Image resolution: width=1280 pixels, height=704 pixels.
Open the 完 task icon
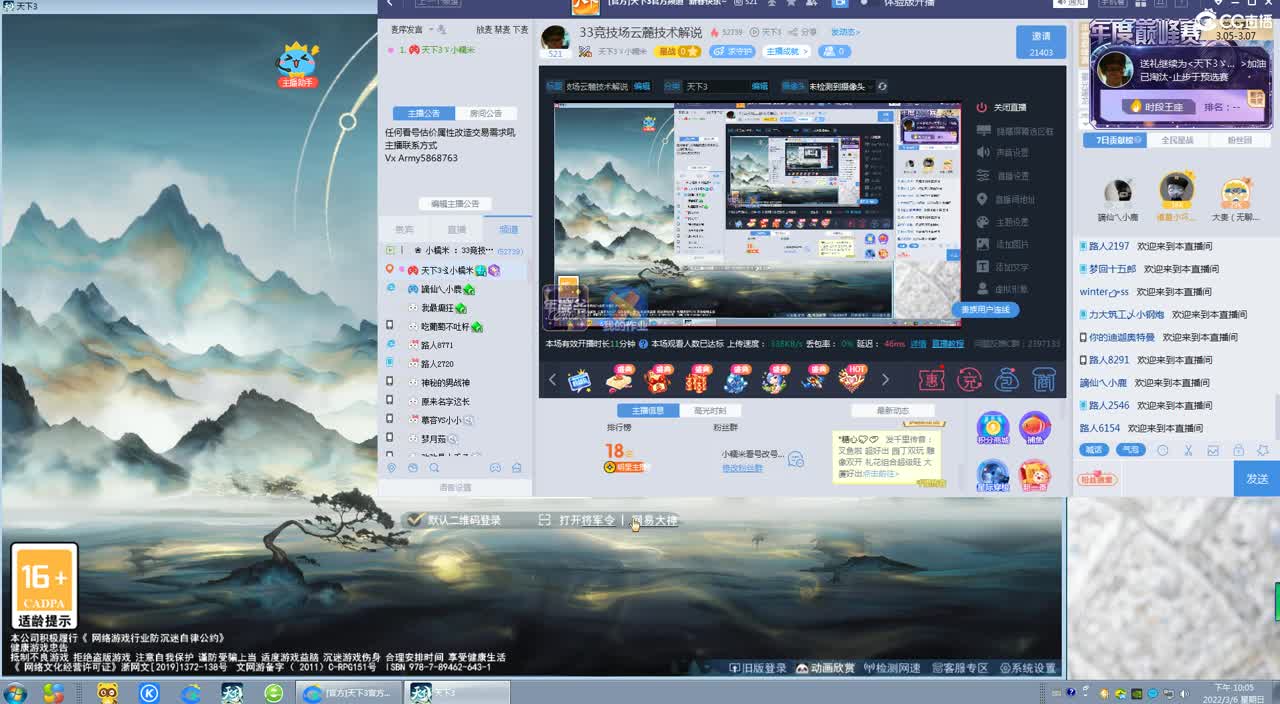[x=969, y=379]
